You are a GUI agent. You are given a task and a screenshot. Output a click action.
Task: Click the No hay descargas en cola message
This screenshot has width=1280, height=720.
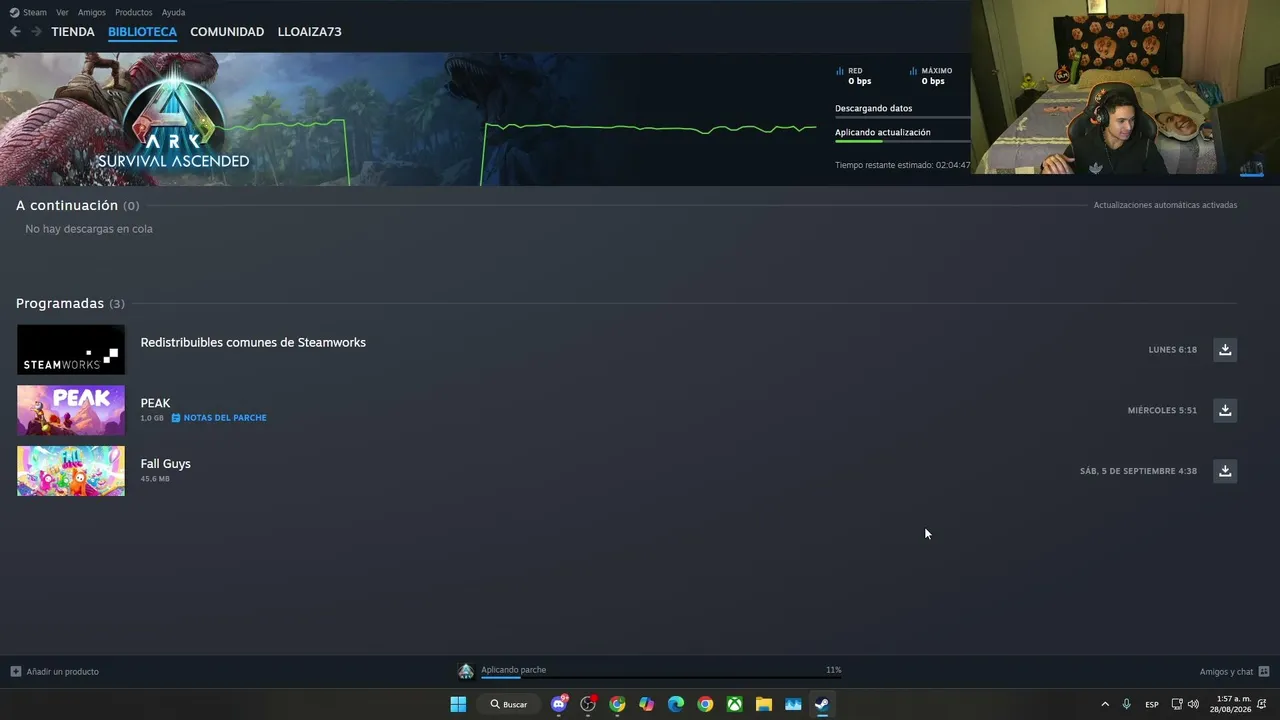coord(89,229)
